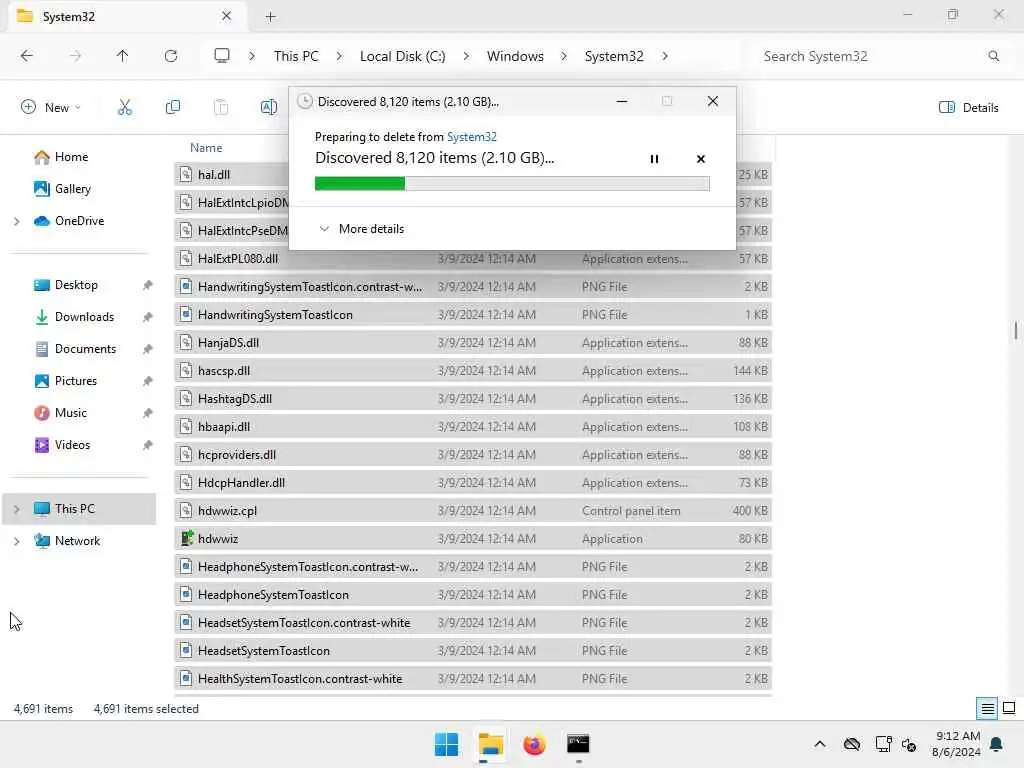
Task: Expand the This PC tree node
Action: pos(16,509)
